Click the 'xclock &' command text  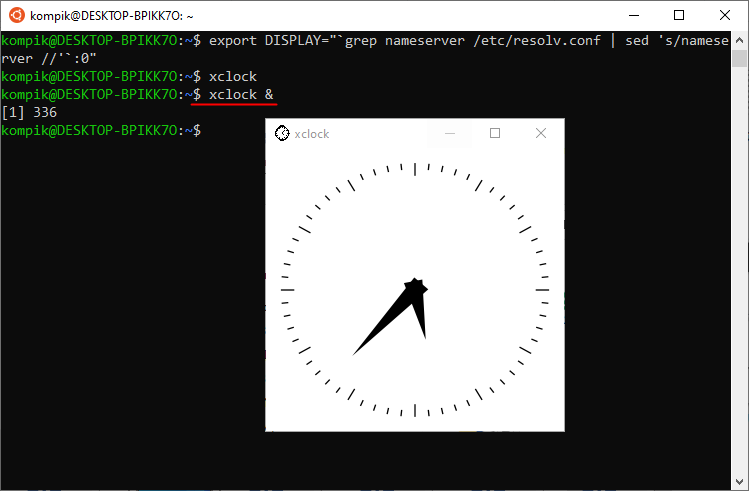241,95
